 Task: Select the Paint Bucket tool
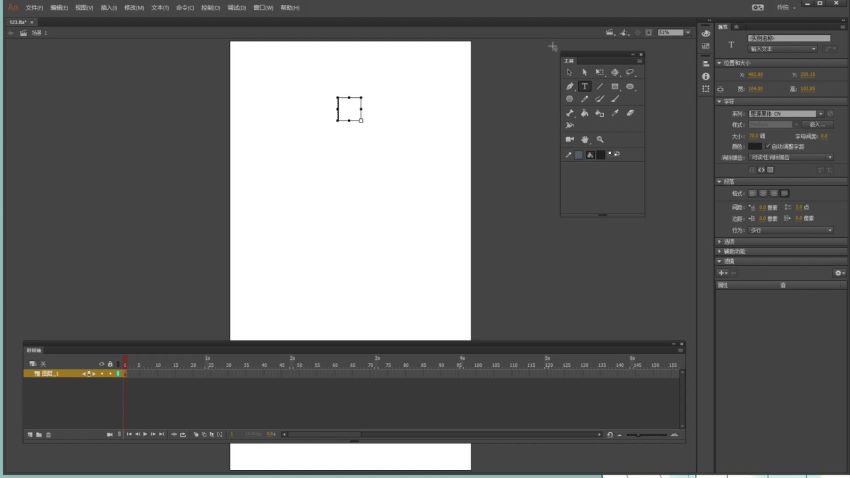pos(584,113)
